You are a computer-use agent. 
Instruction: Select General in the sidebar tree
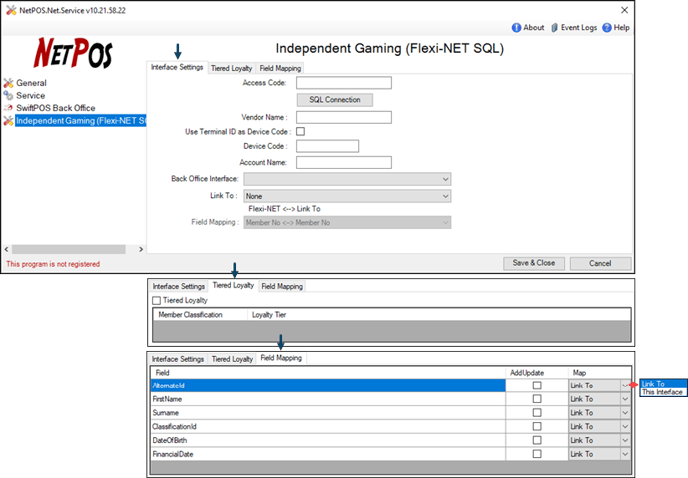click(31, 83)
